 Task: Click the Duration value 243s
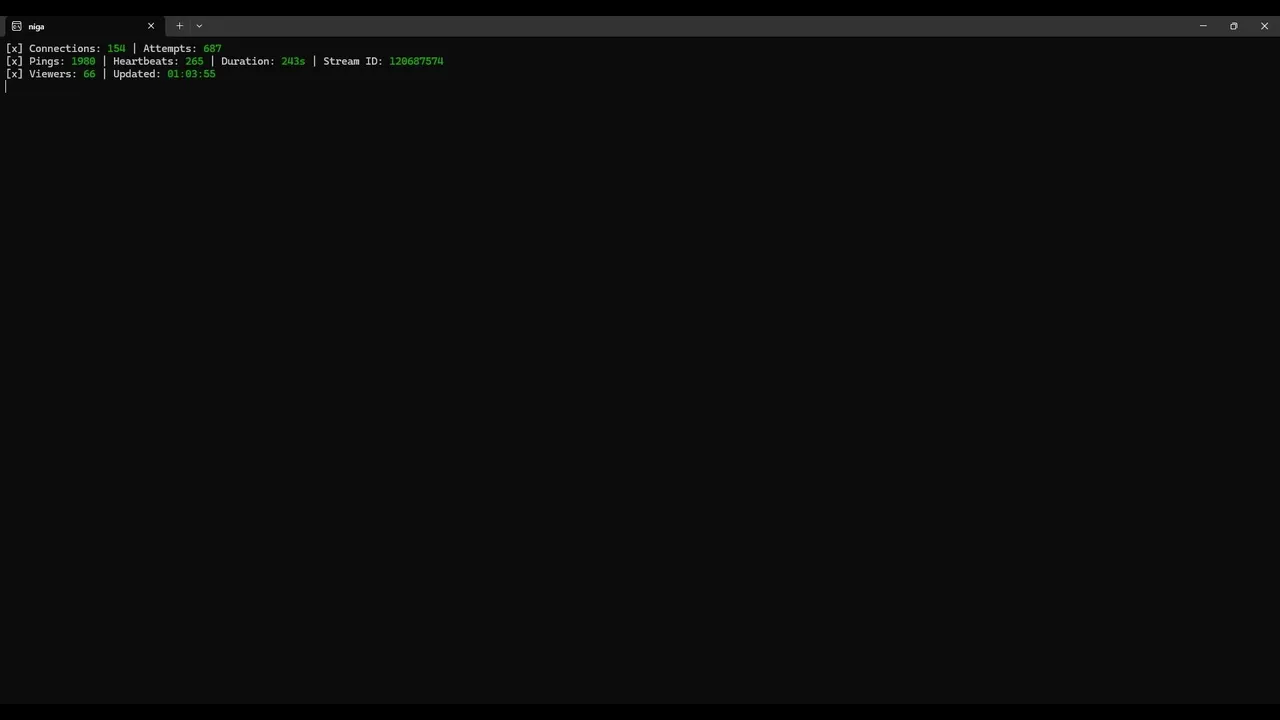[293, 61]
